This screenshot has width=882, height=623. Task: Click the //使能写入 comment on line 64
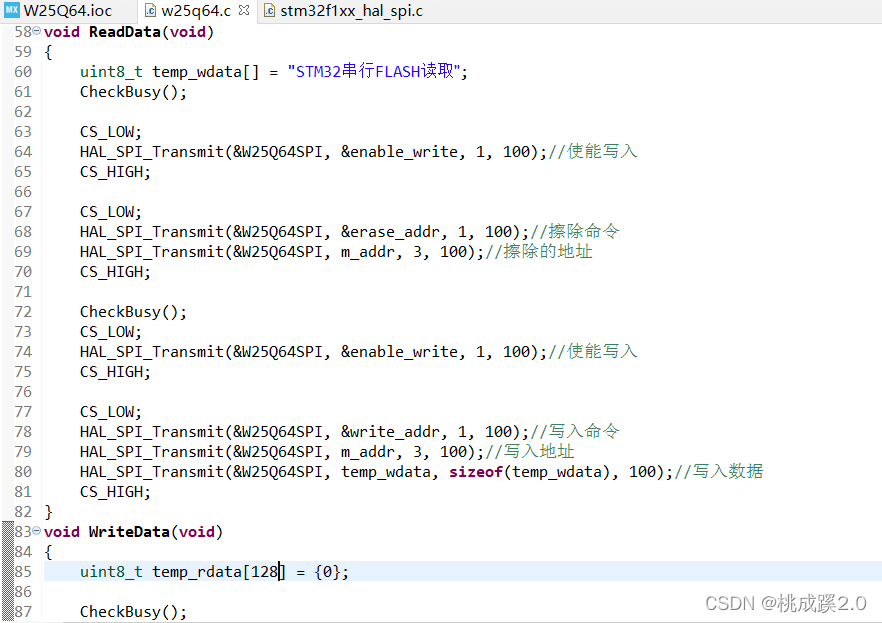[593, 151]
